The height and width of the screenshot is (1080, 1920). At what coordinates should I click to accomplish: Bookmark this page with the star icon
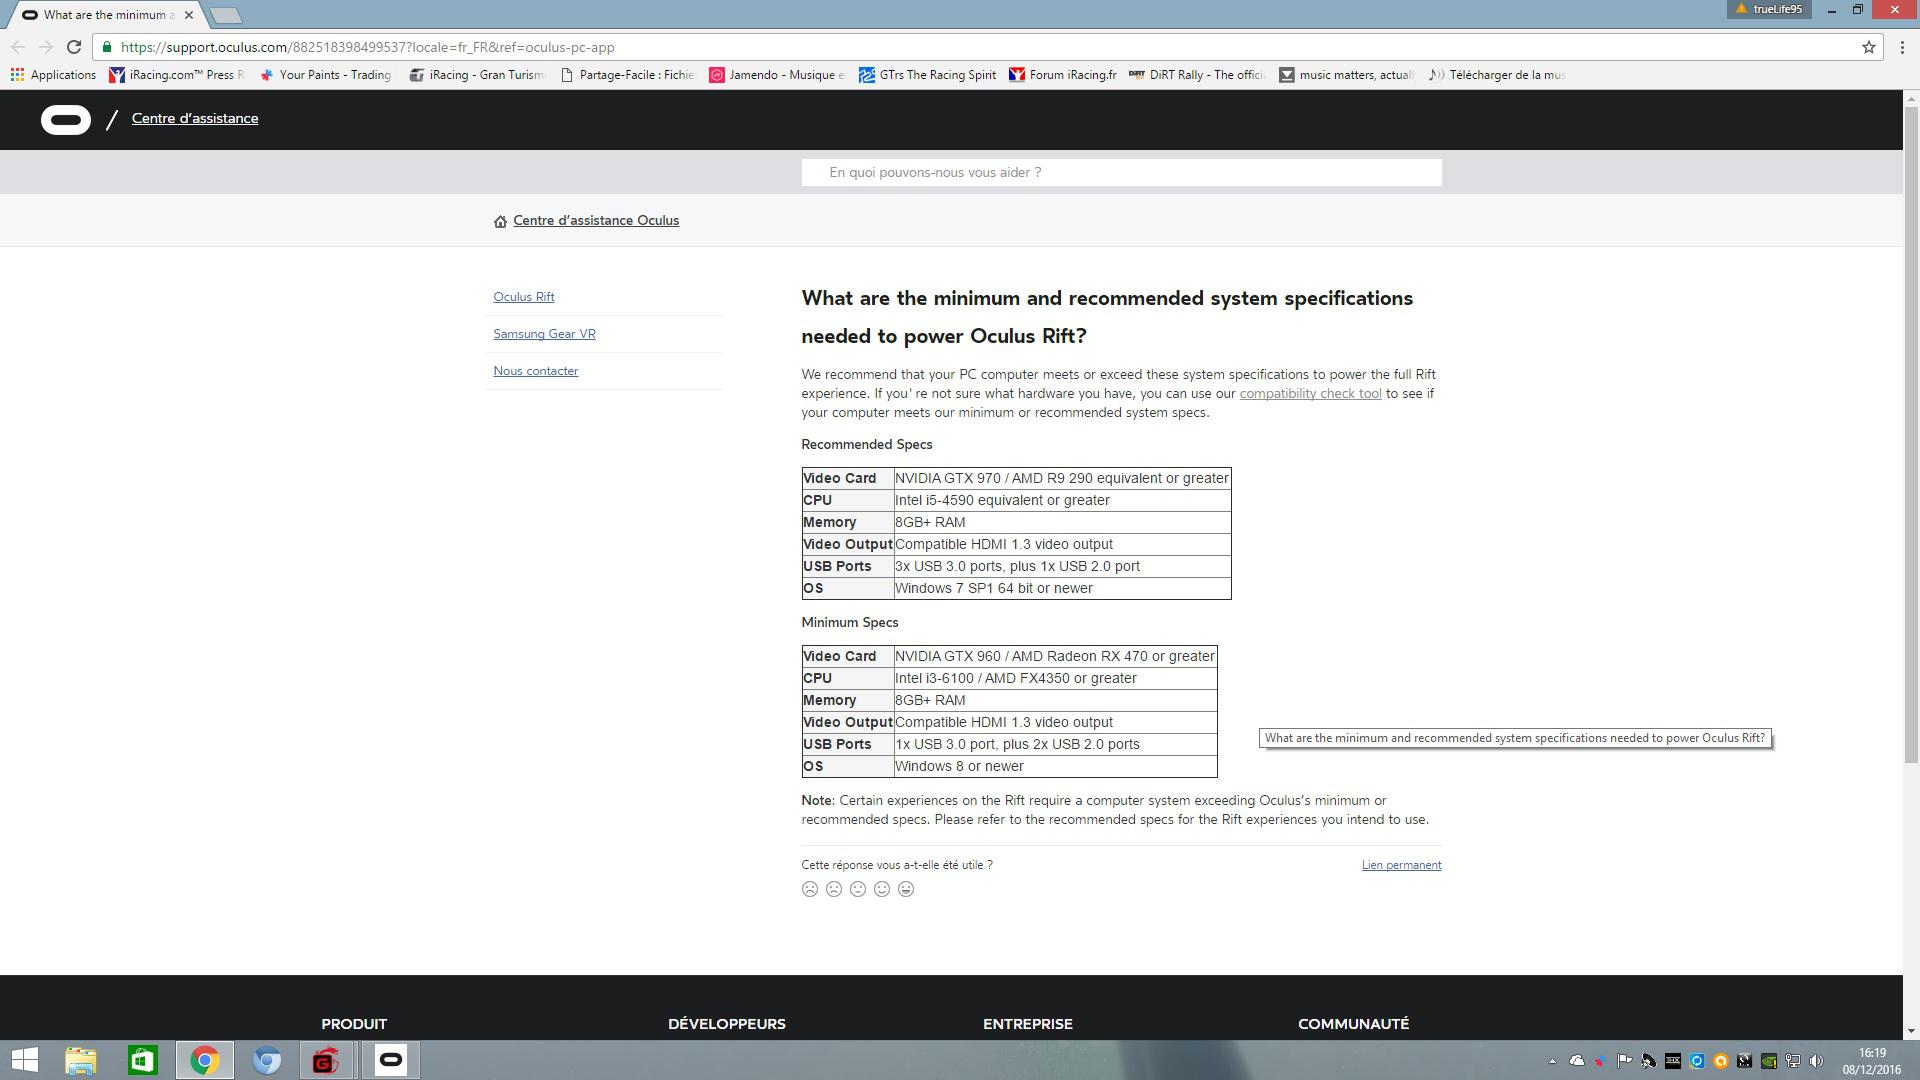1868,47
